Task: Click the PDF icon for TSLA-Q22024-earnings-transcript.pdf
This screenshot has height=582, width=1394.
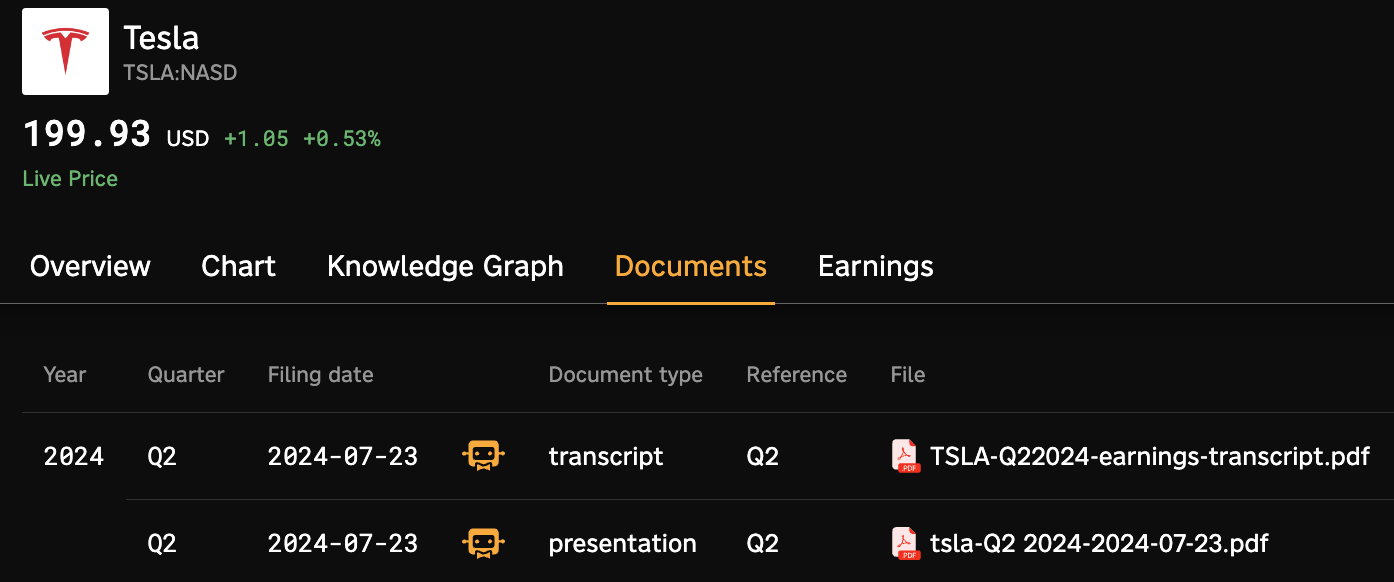Action: point(906,456)
